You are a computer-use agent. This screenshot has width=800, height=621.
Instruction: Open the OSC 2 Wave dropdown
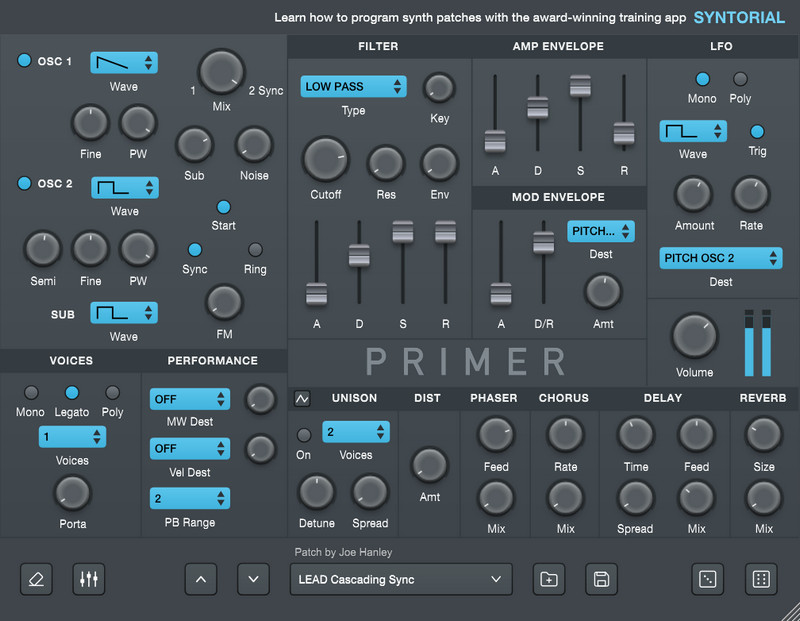124,188
